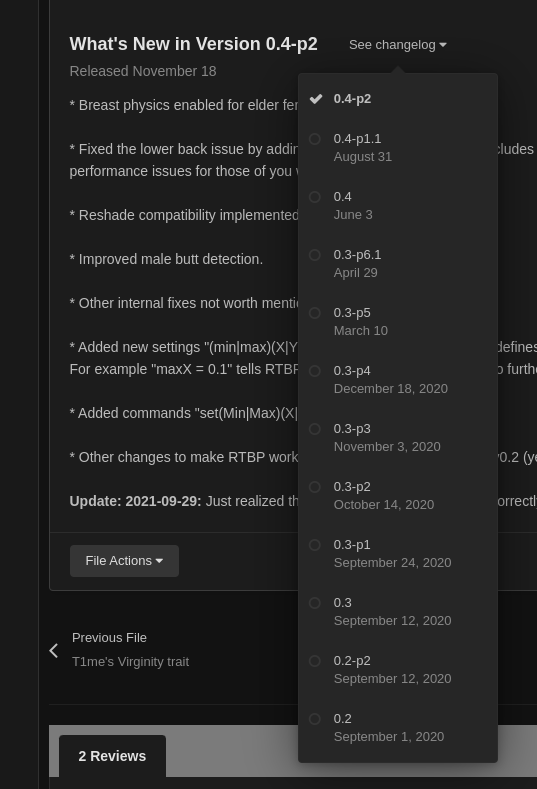Select version 0.2 September 1, 2020

point(398,728)
